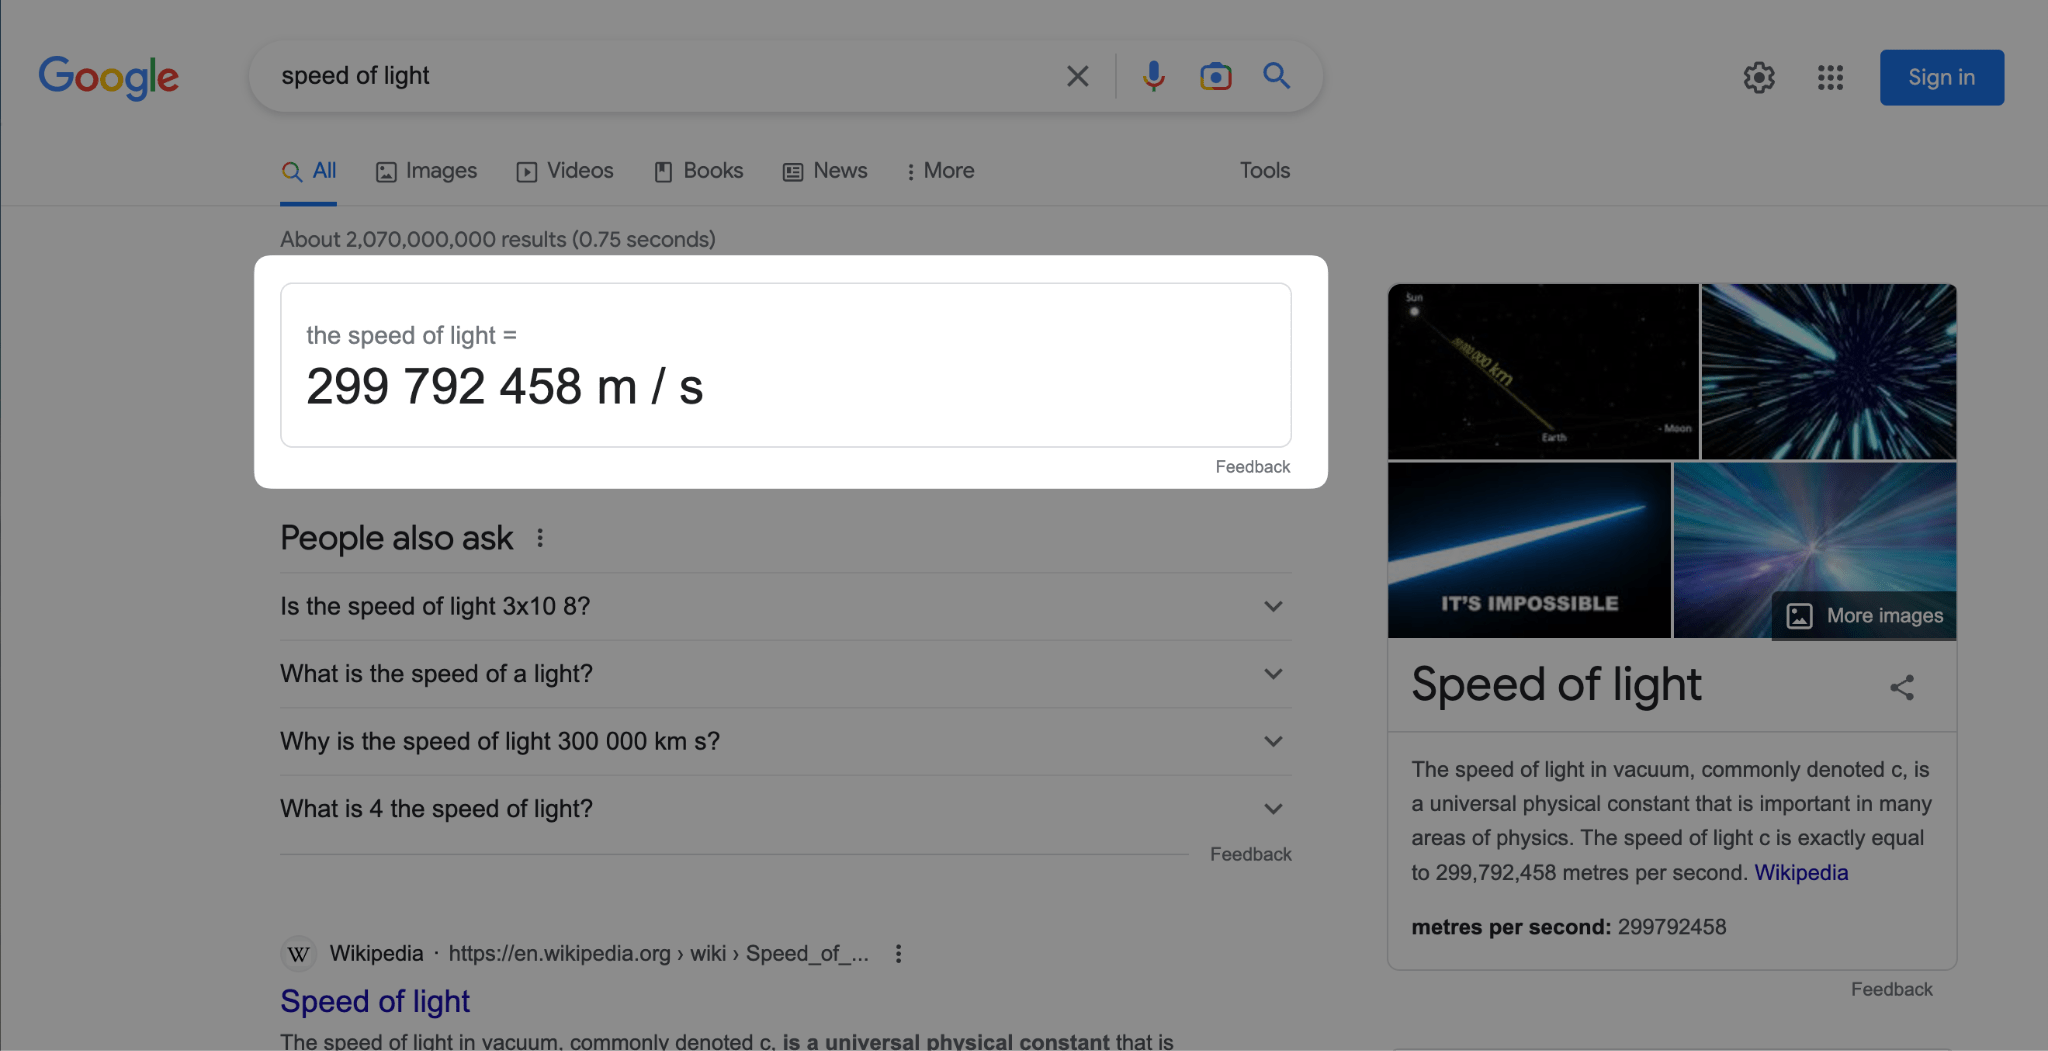The width and height of the screenshot is (2048, 1051).
Task: Open the quick settings gear
Action: [x=1759, y=77]
